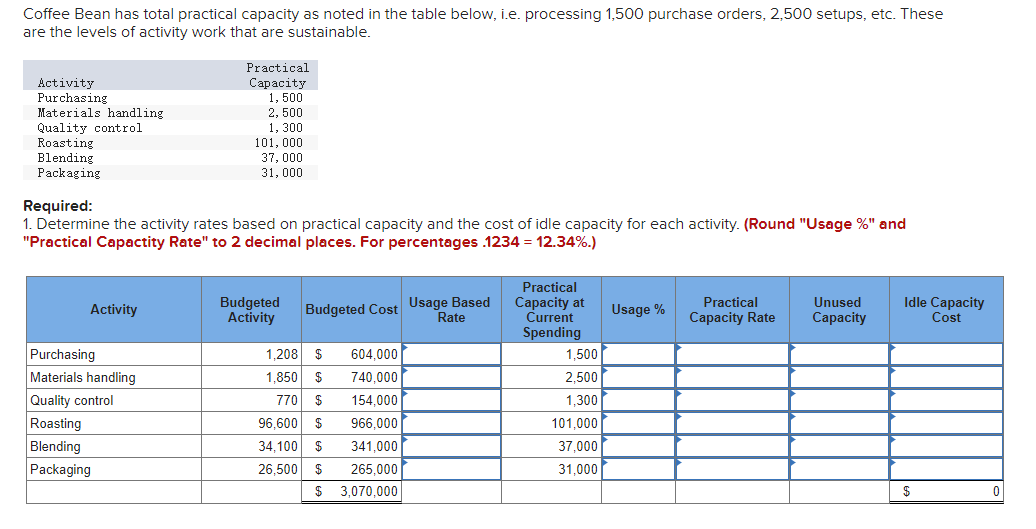1036x529 pixels.
Task: Focus Practical Capacity Rate cell for Materials handling
Action: (732, 377)
